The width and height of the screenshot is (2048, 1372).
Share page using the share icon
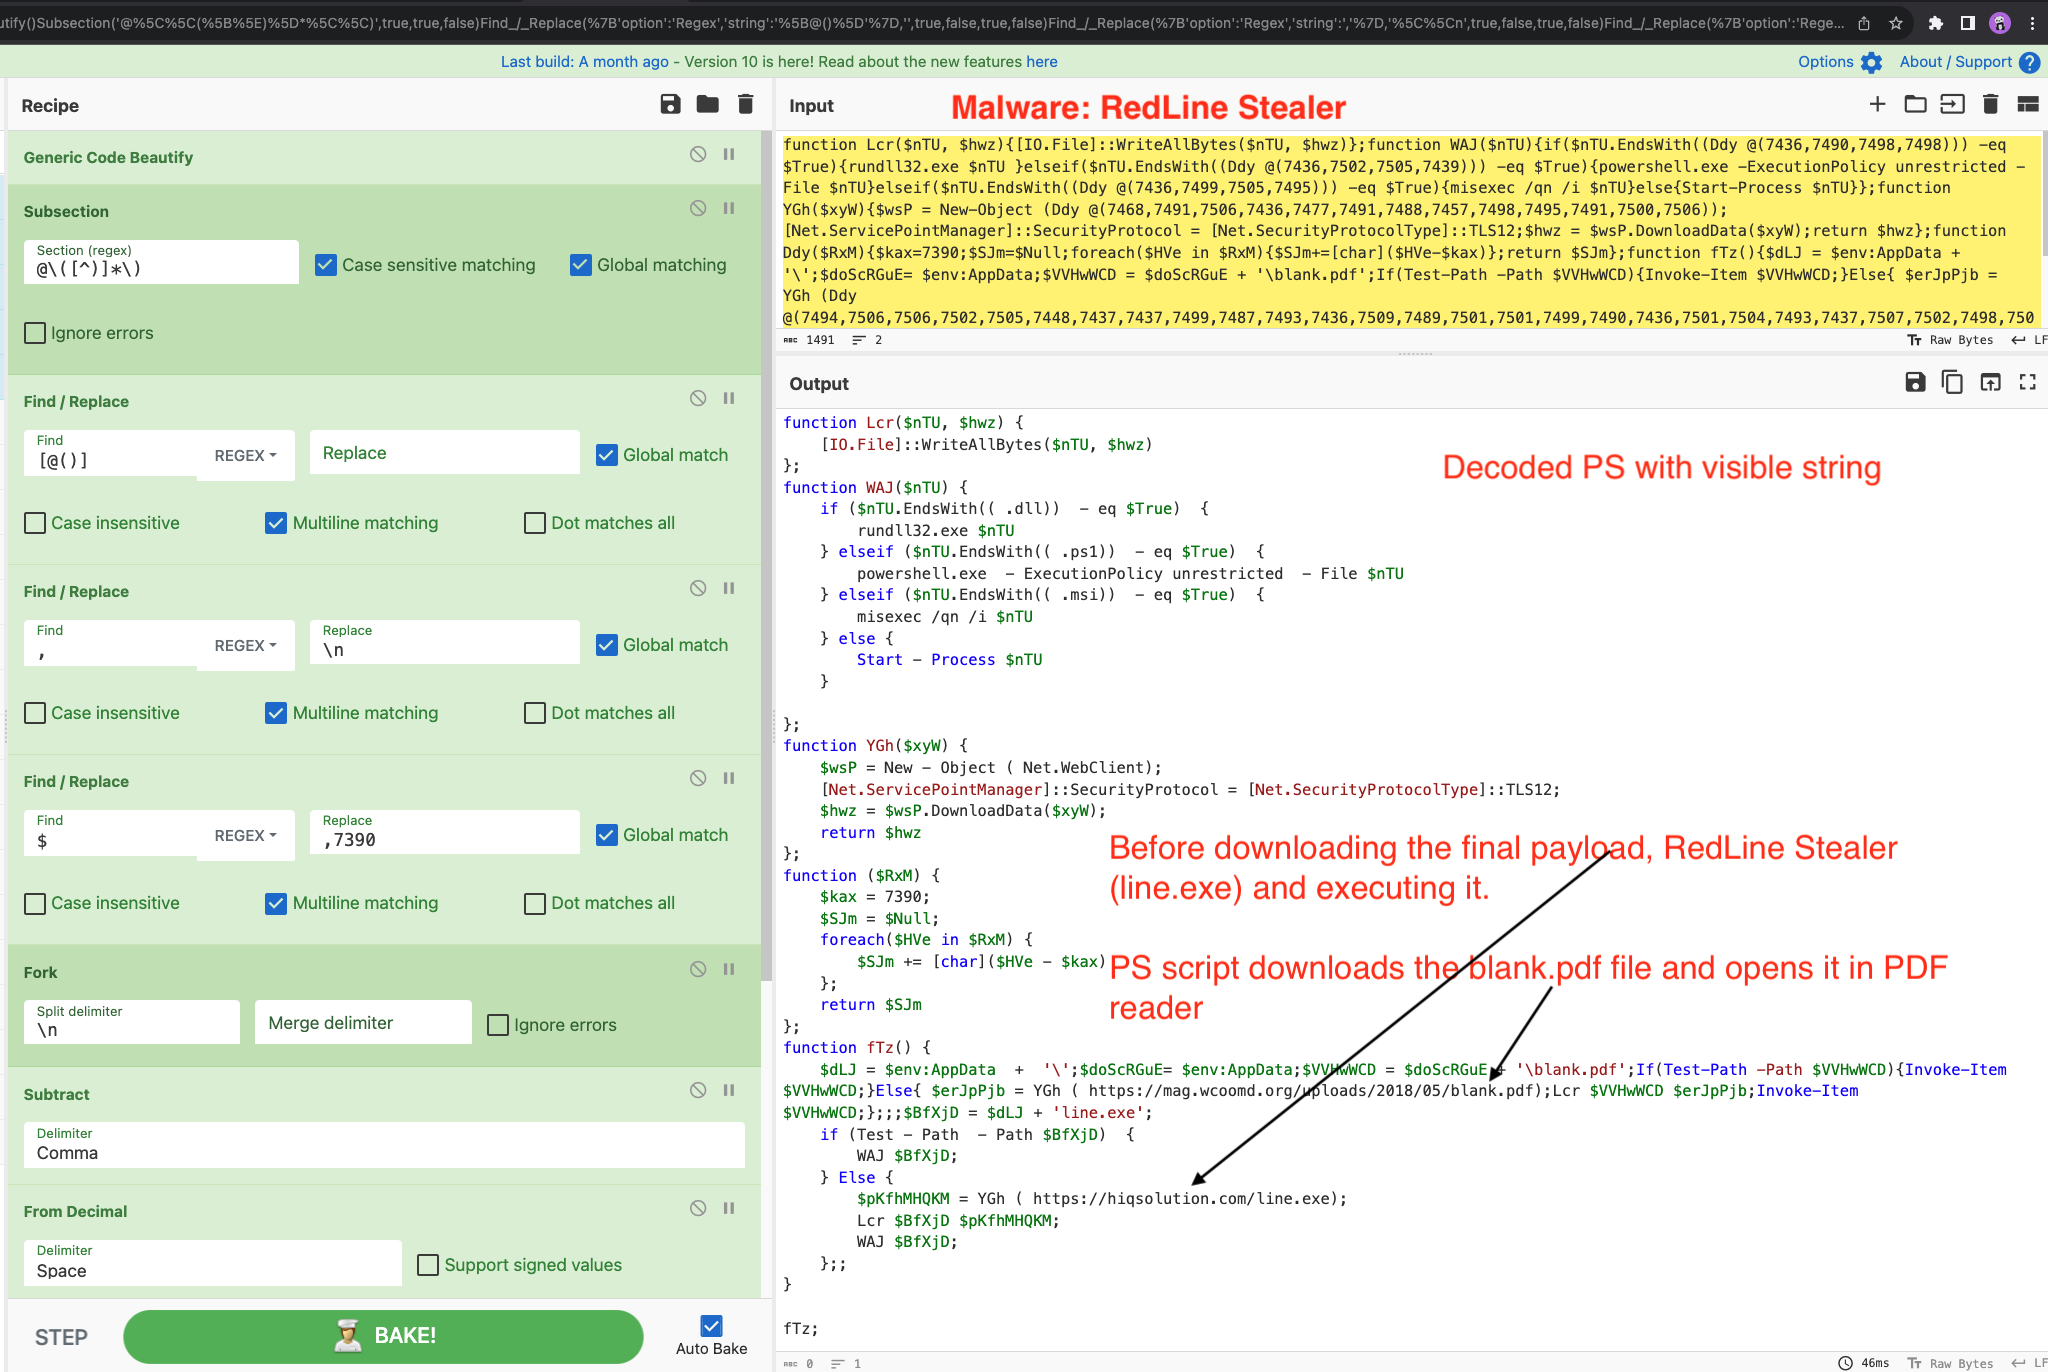[x=1864, y=23]
